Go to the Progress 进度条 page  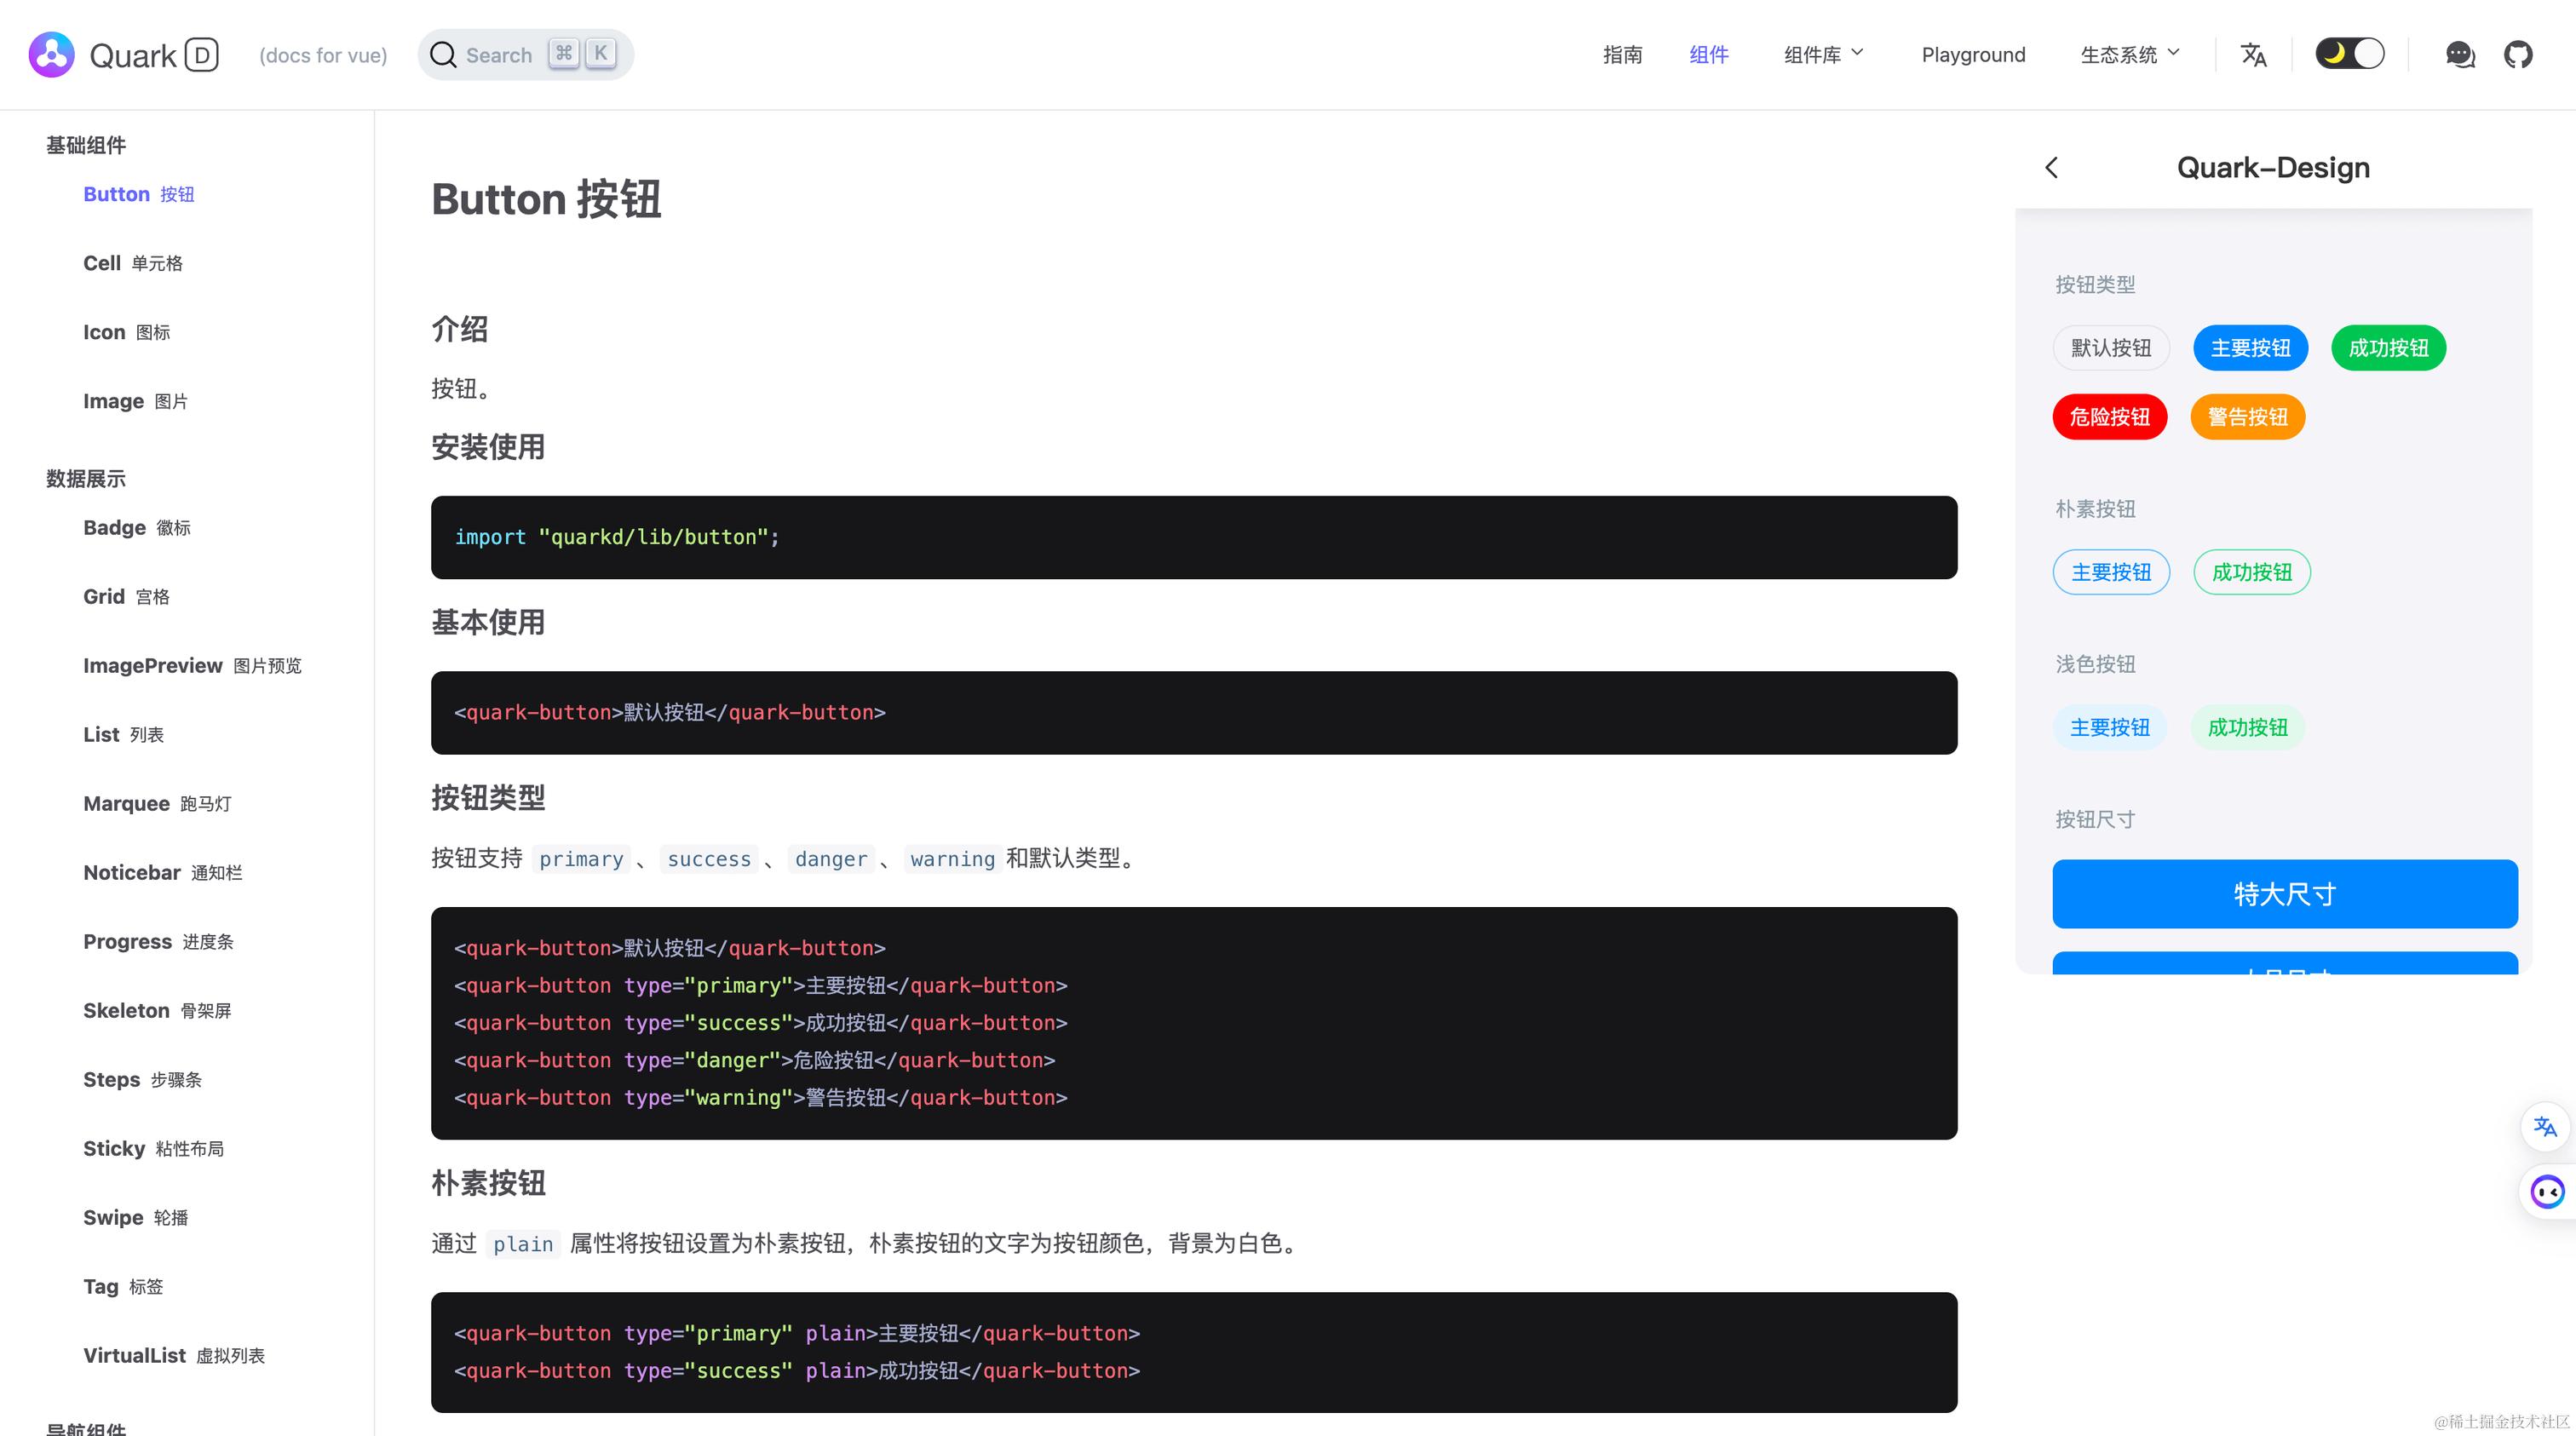[x=158, y=941]
